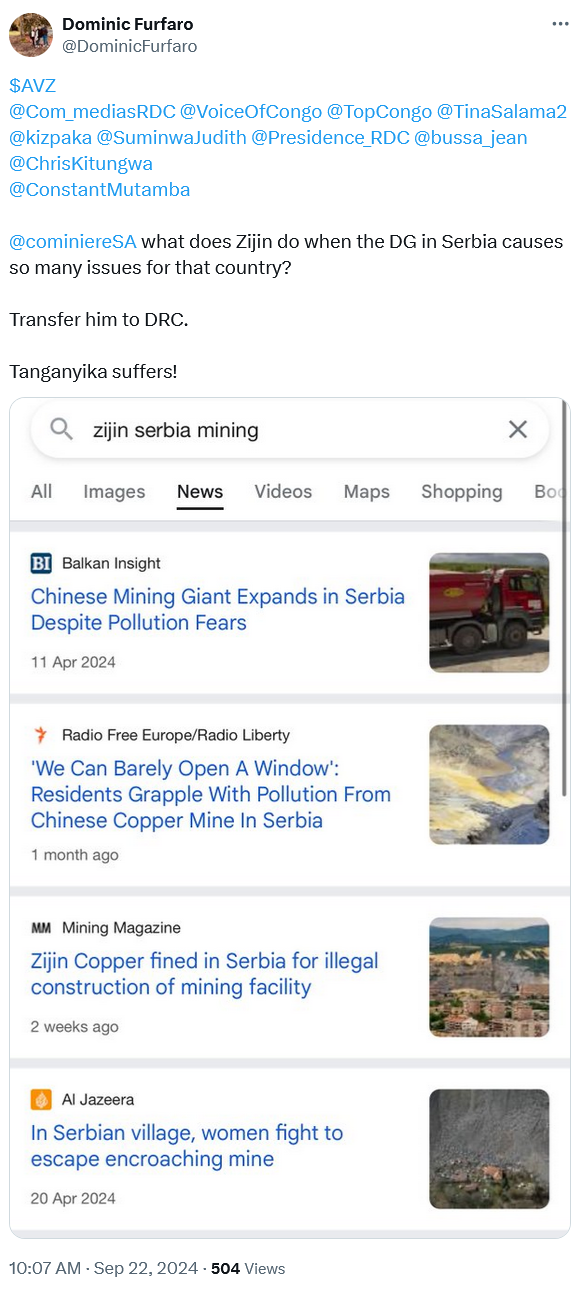The height and width of the screenshot is (1290, 578).
Task: Open 'Zijin Copper fined in Serbia' article
Action: (x=205, y=975)
